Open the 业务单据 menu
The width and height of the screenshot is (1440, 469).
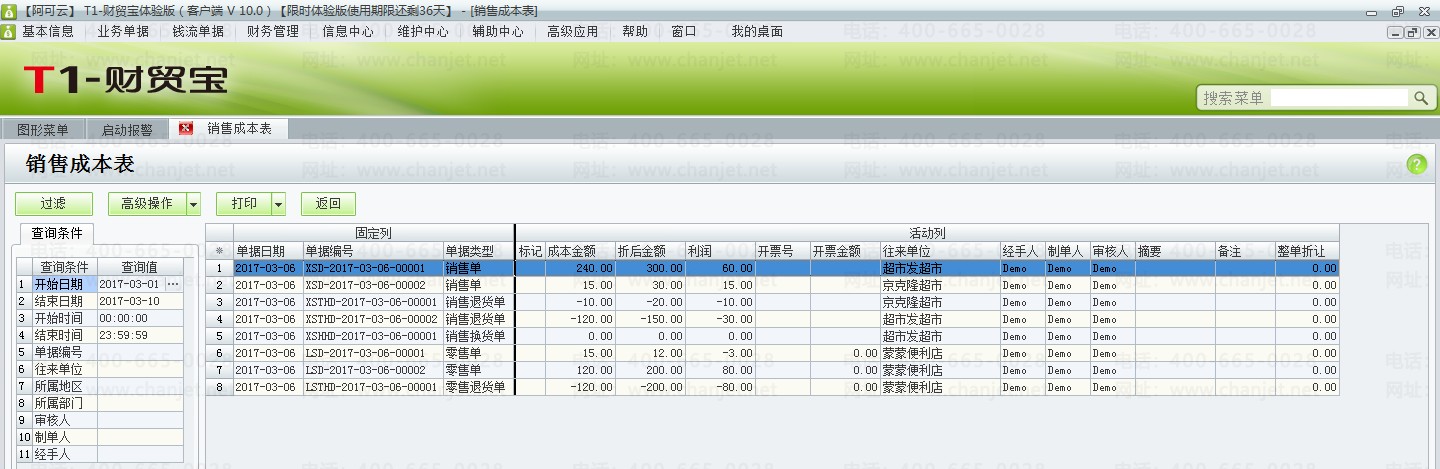(x=123, y=31)
